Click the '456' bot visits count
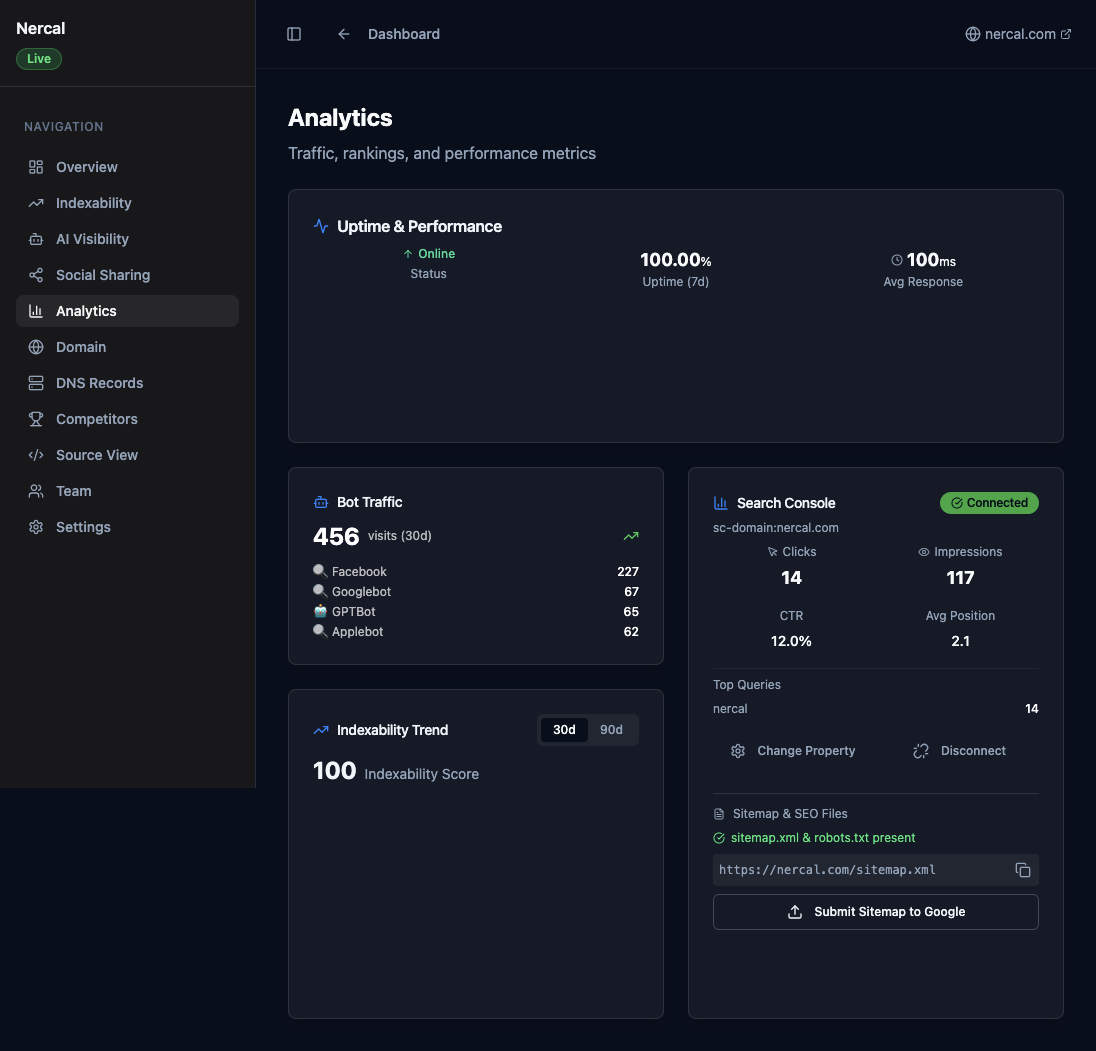The width and height of the screenshot is (1096, 1051). pos(336,536)
